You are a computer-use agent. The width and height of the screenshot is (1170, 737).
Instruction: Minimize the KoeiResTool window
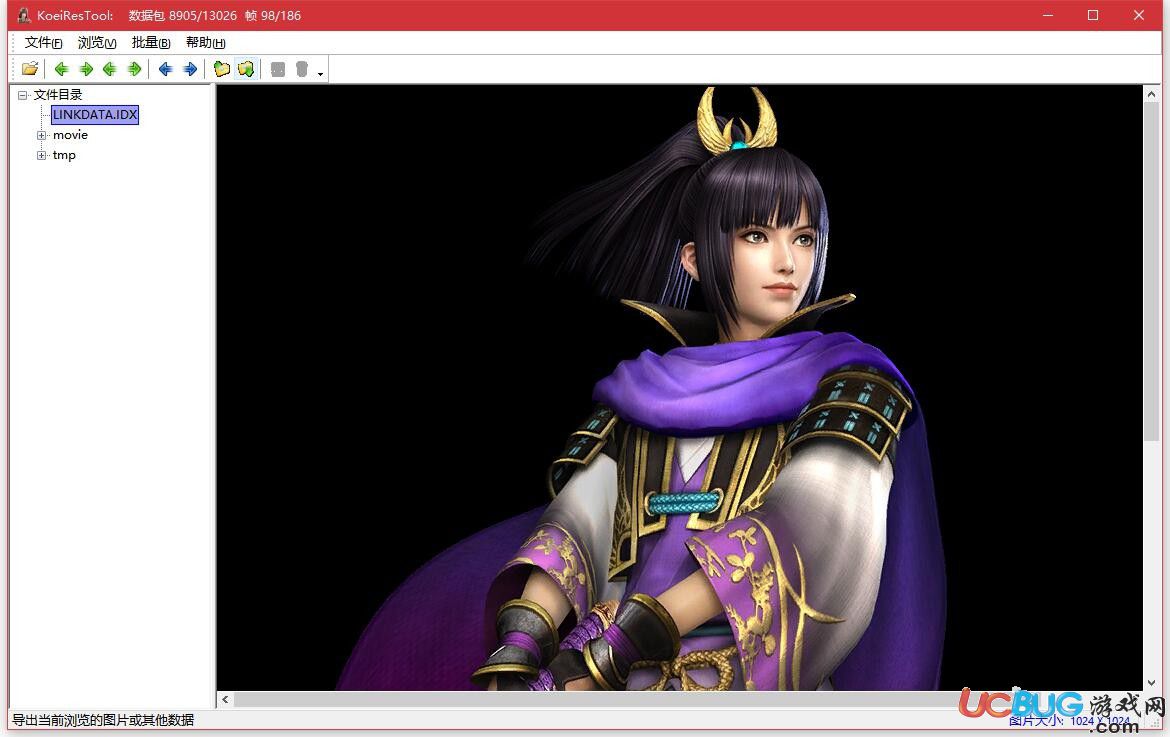[1048, 15]
